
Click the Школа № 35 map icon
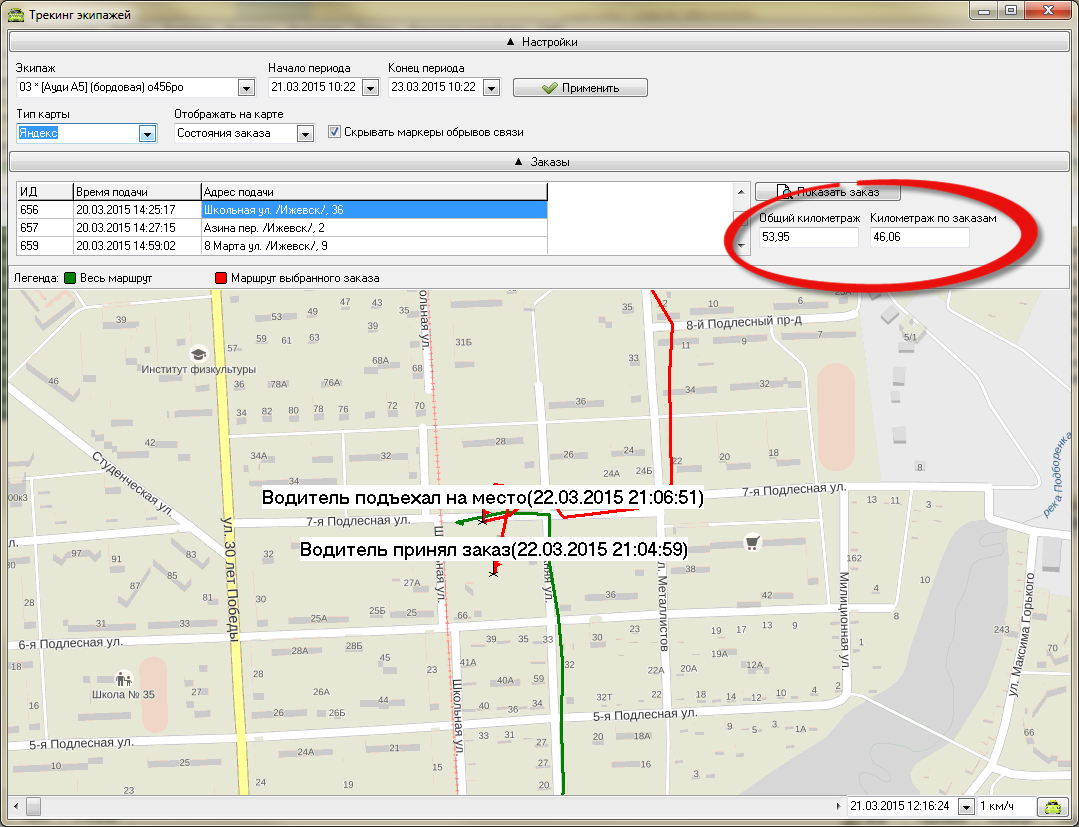[124, 678]
